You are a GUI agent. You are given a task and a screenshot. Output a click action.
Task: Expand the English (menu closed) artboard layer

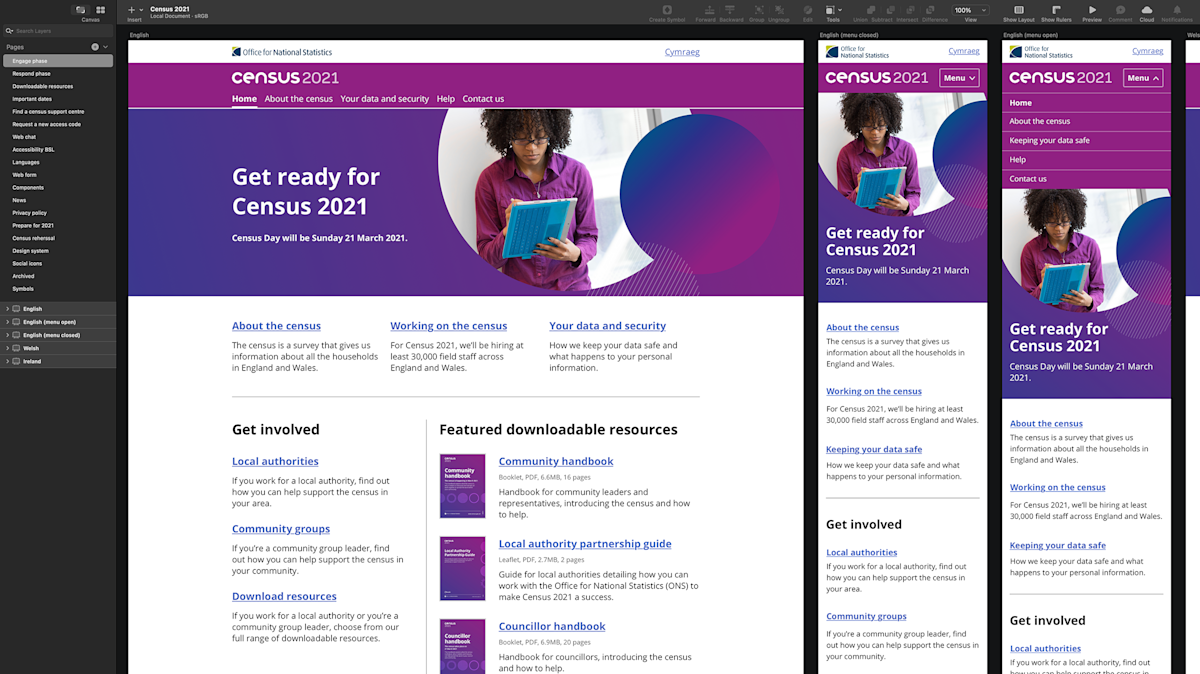(x=7, y=335)
